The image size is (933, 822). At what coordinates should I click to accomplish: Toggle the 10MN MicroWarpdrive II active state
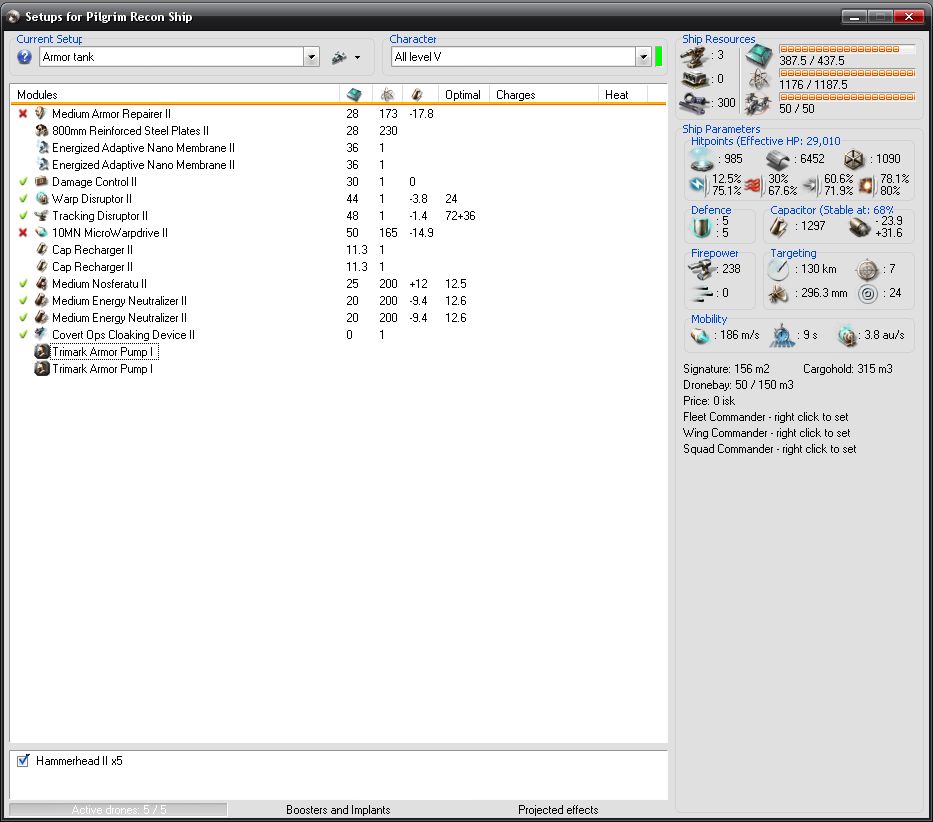coord(23,233)
